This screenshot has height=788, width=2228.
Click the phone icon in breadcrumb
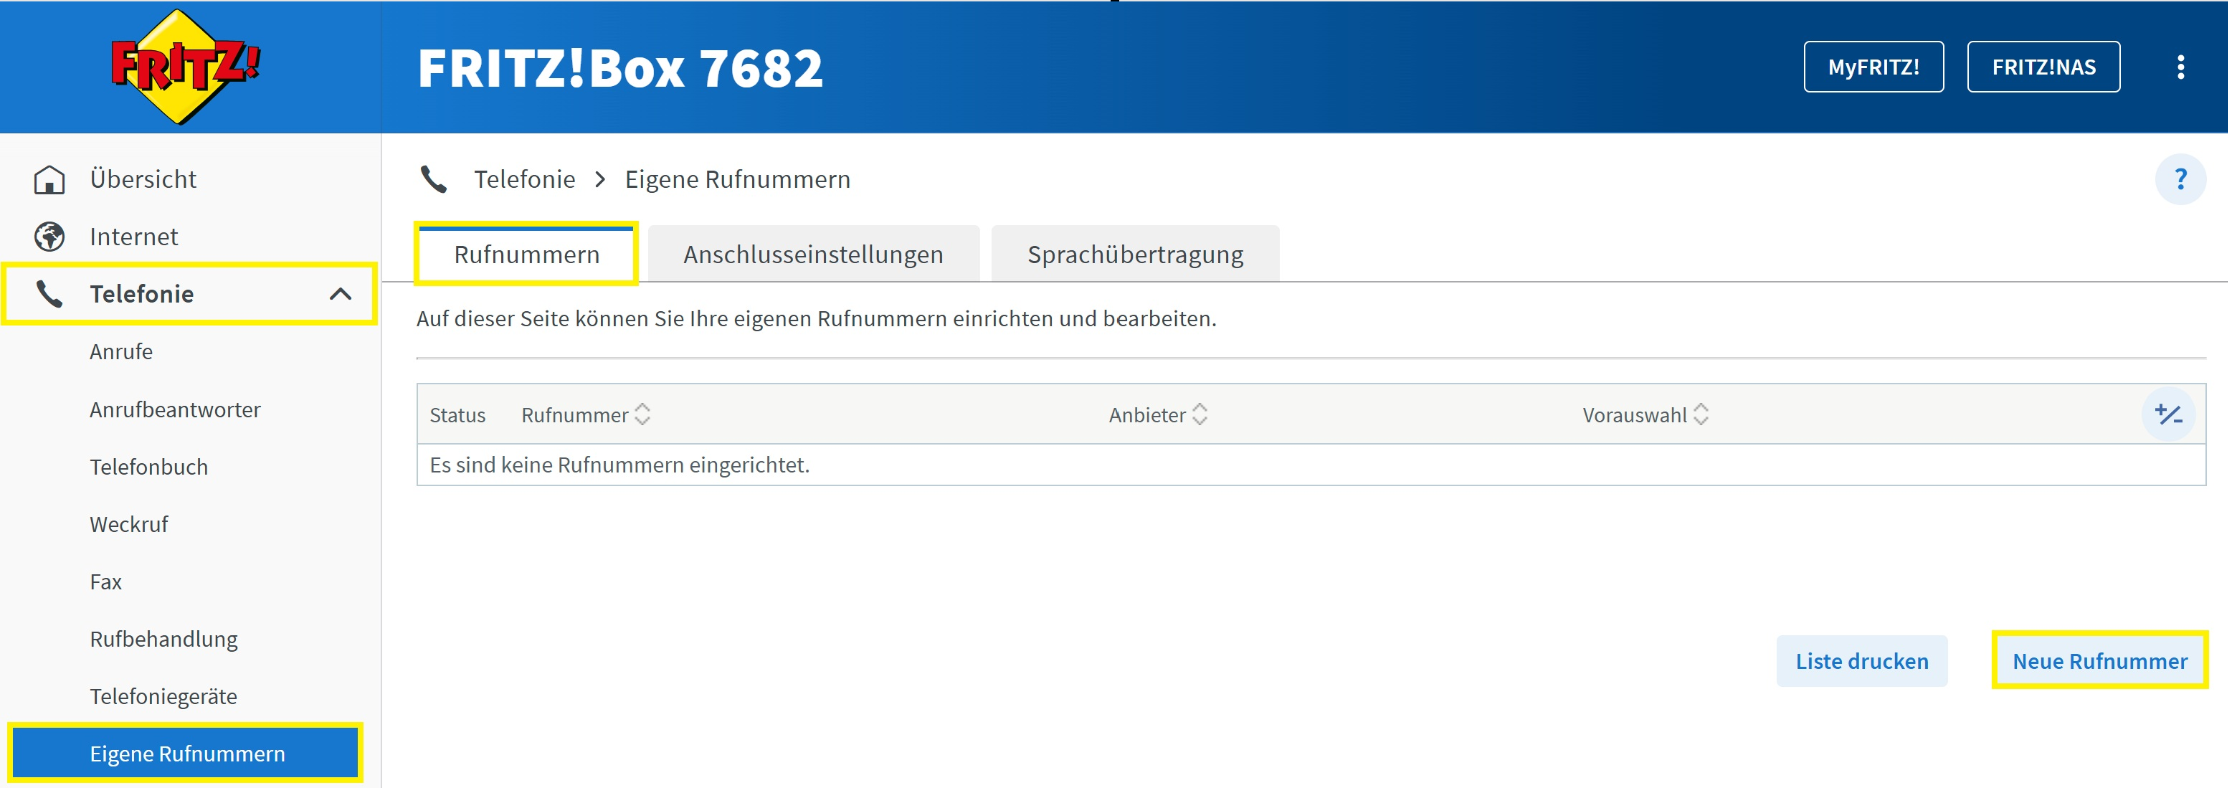click(434, 179)
